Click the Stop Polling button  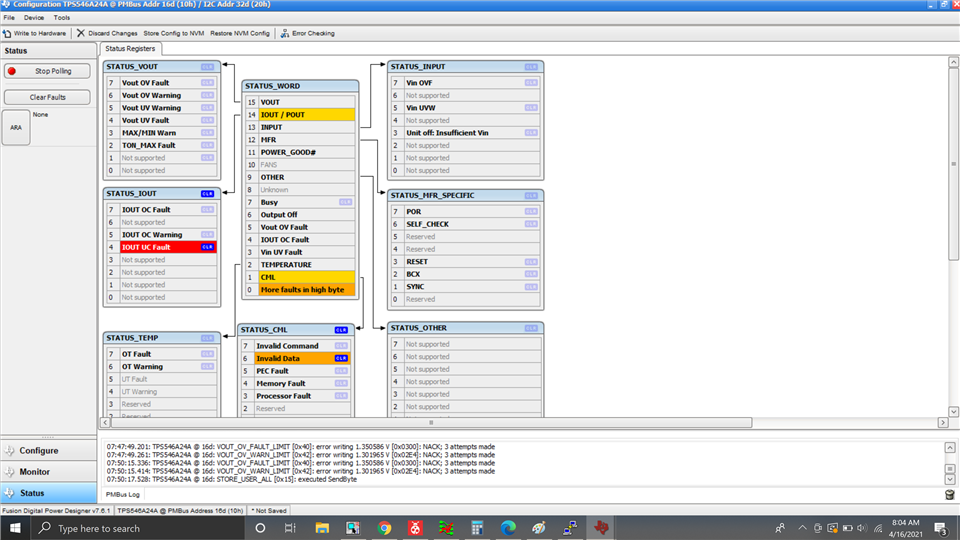[x=47, y=71]
